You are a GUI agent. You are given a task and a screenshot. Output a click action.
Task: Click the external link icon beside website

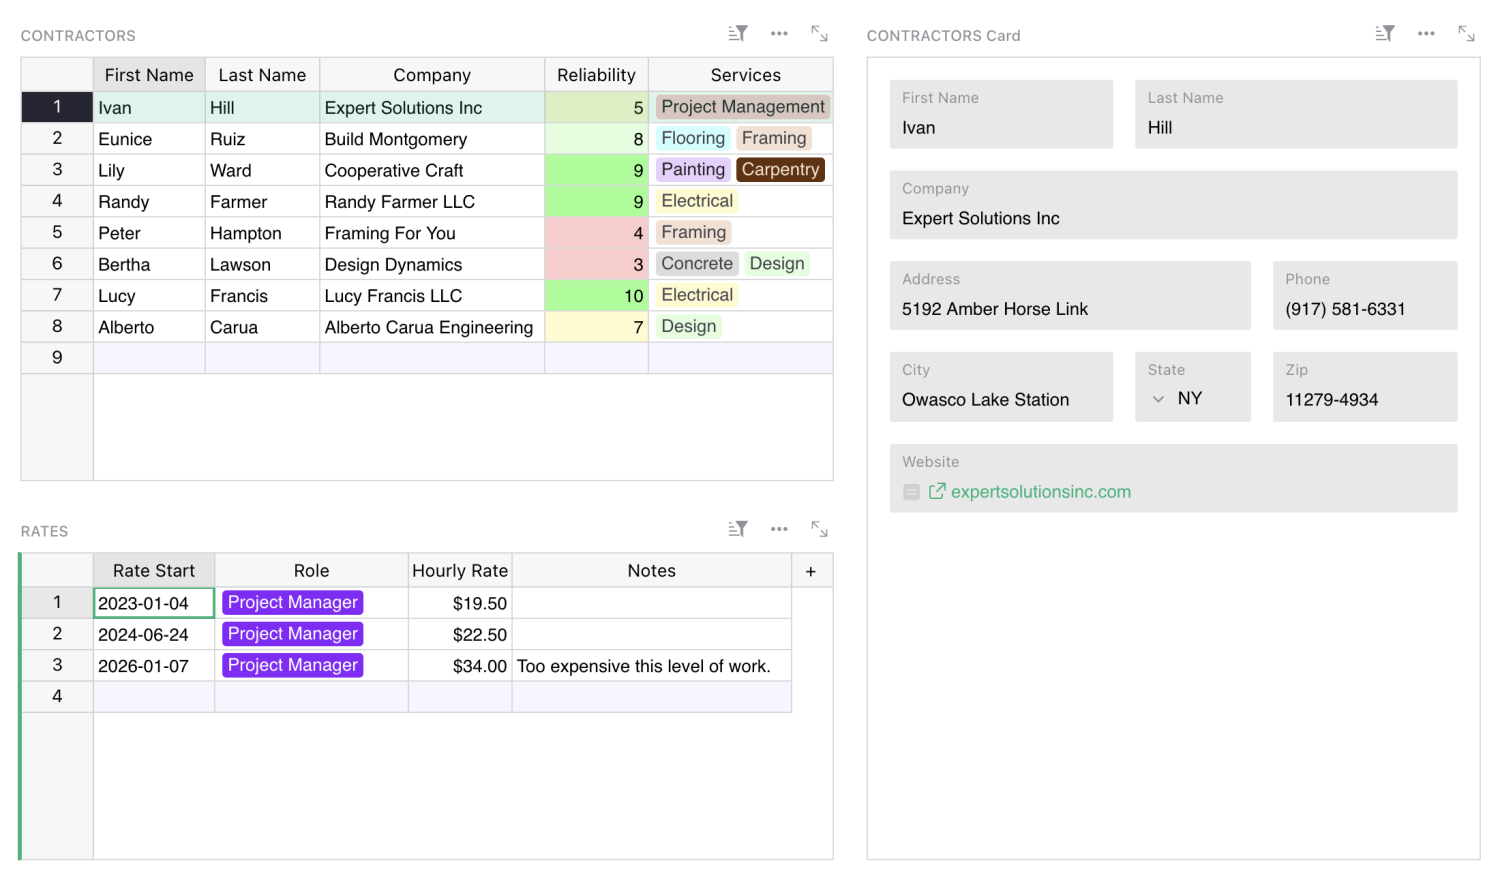pos(937,491)
